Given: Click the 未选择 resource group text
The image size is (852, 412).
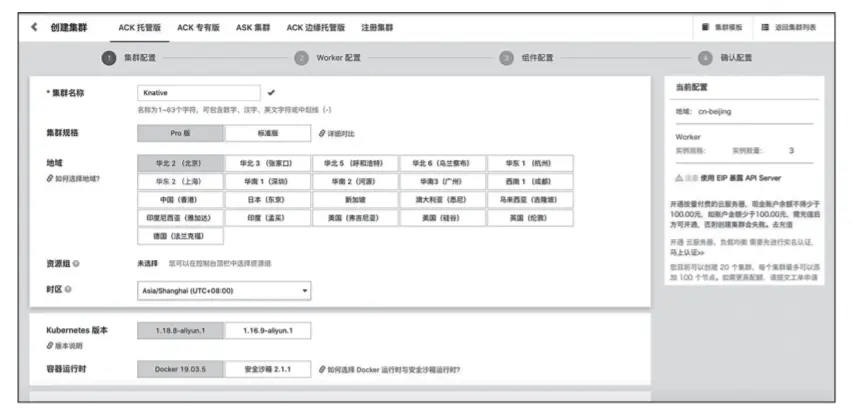Looking at the screenshot, I should point(147,264).
